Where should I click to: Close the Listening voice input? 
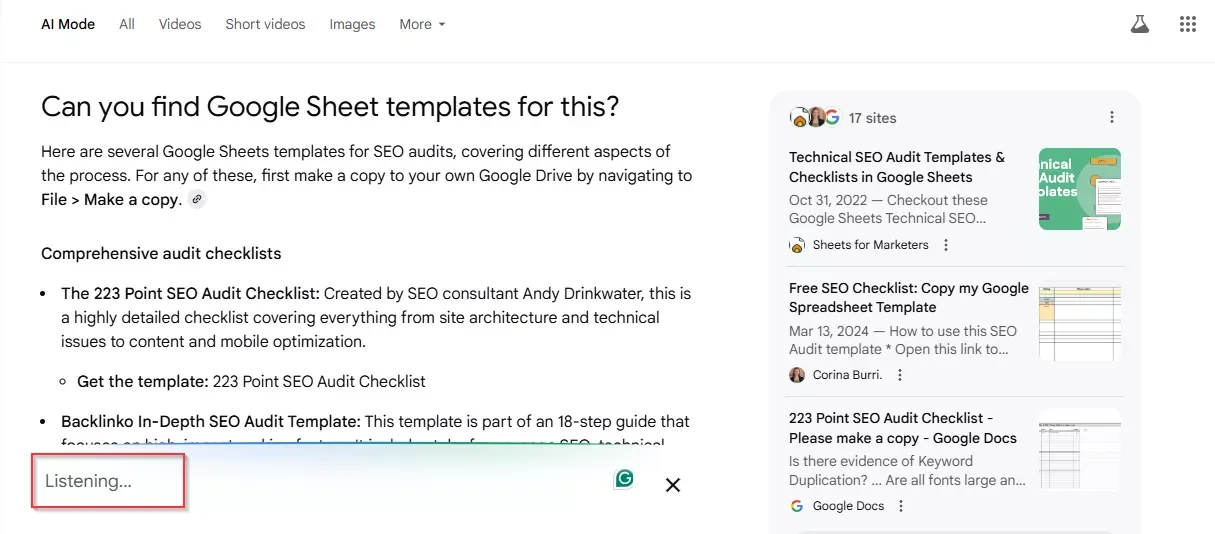coord(673,485)
